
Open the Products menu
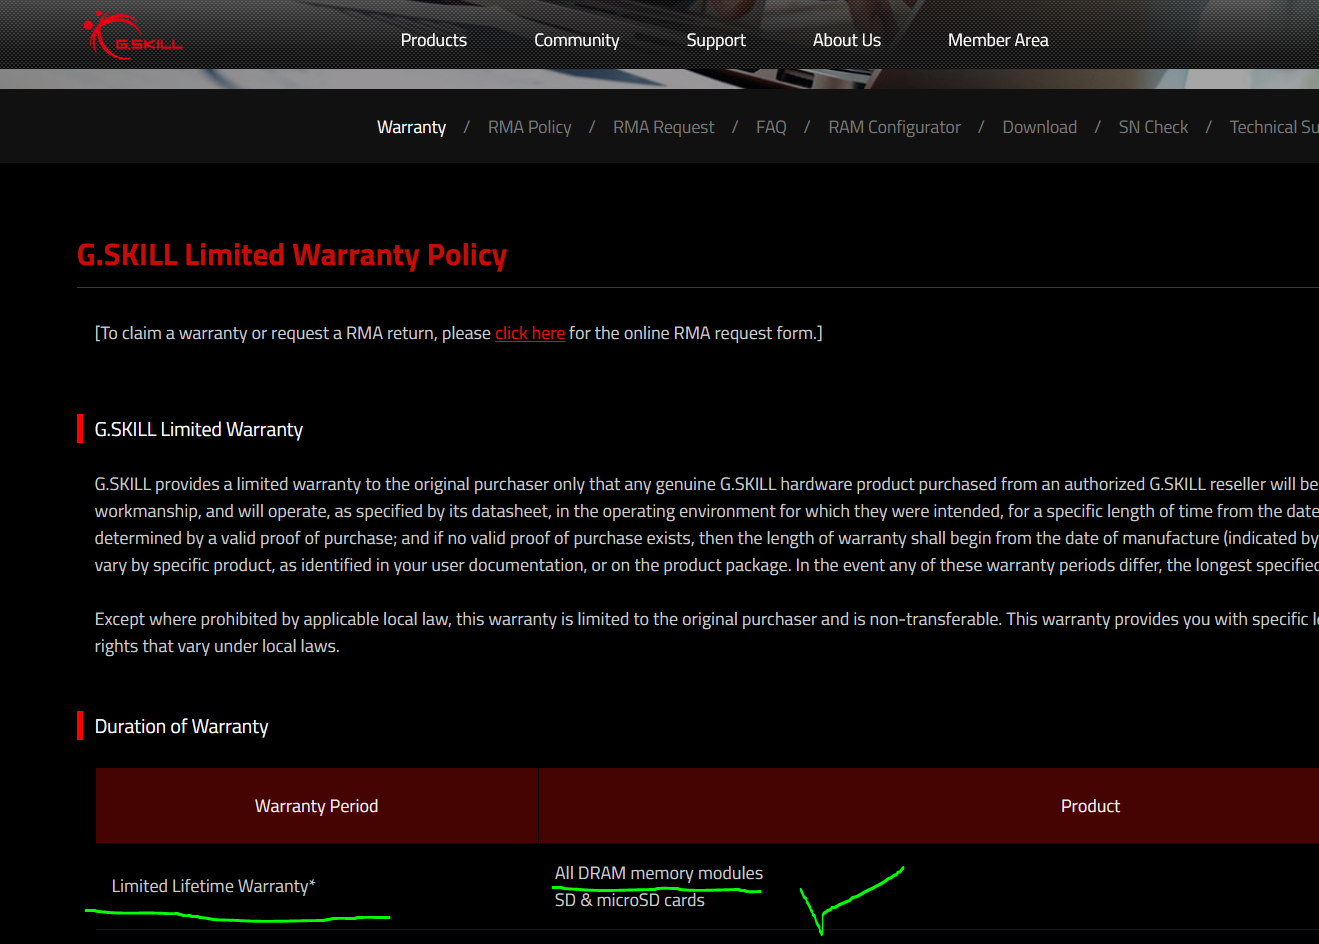[433, 40]
